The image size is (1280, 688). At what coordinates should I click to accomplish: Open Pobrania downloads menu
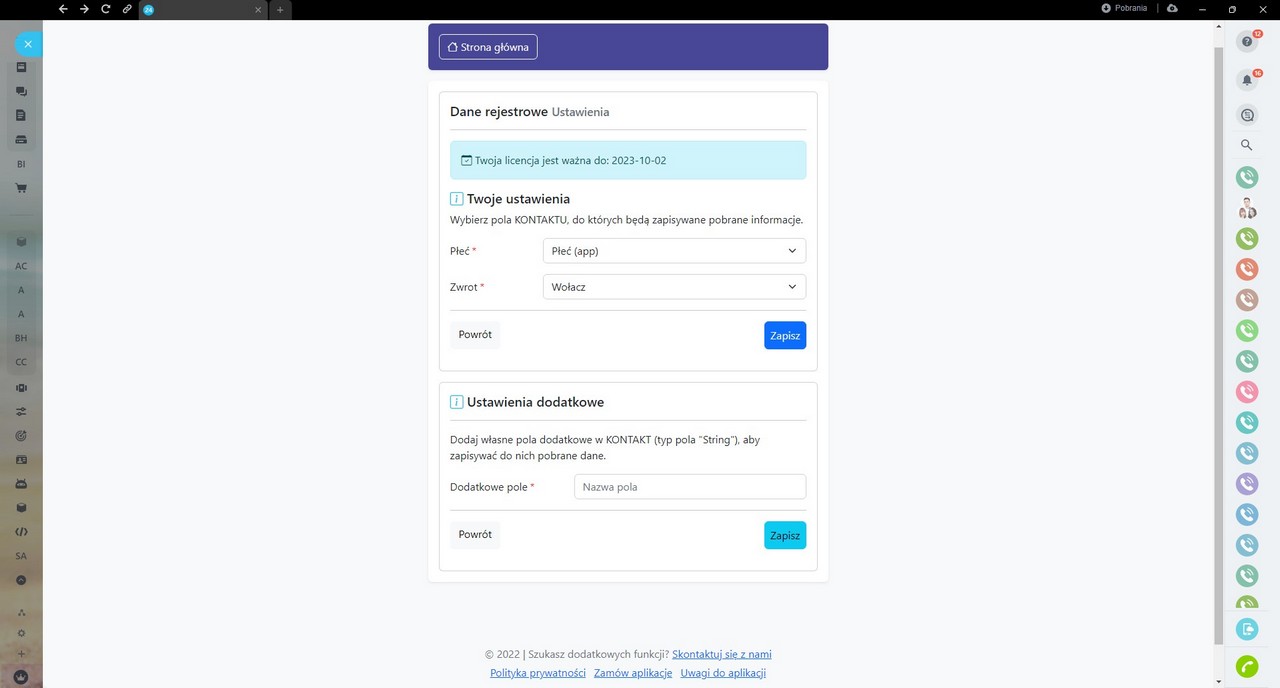[1124, 8]
